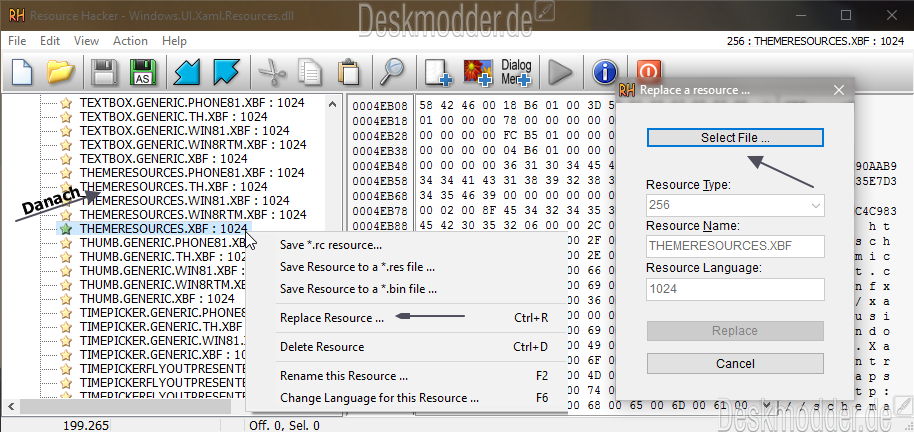This screenshot has height=432, width=914.
Task: Click green star icon beside THEMERESOURCES.XBF
Action: (66, 229)
